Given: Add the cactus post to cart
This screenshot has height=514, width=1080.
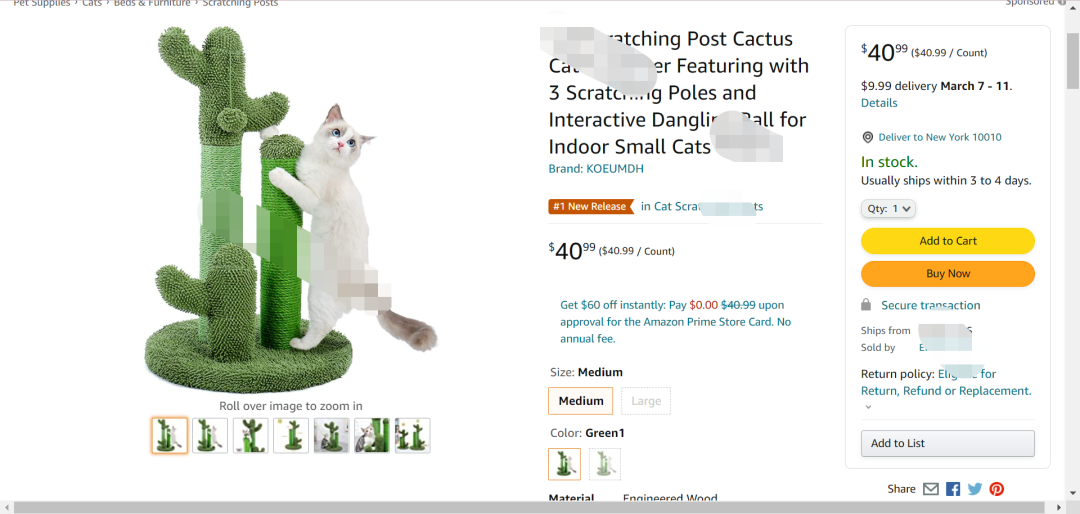Looking at the screenshot, I should (x=948, y=240).
